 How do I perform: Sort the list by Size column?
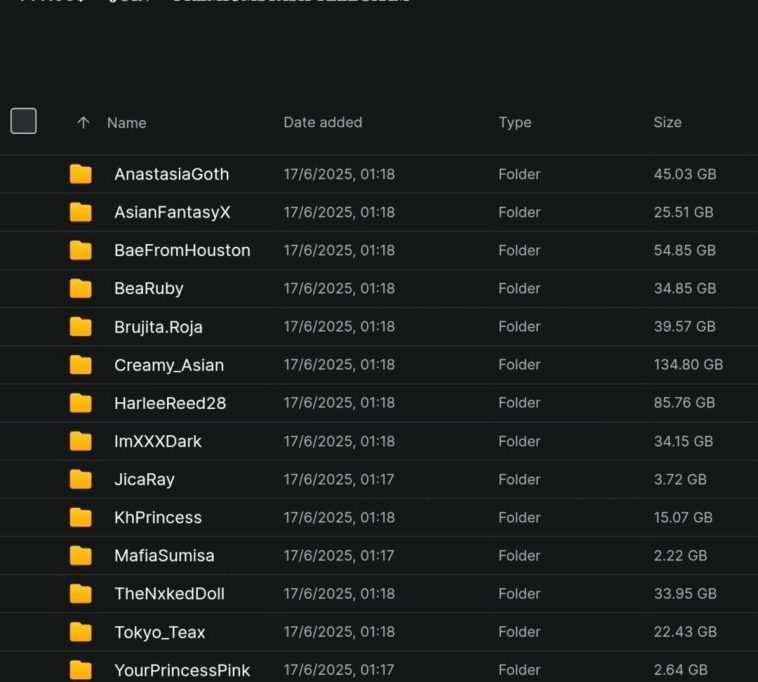[x=667, y=122]
